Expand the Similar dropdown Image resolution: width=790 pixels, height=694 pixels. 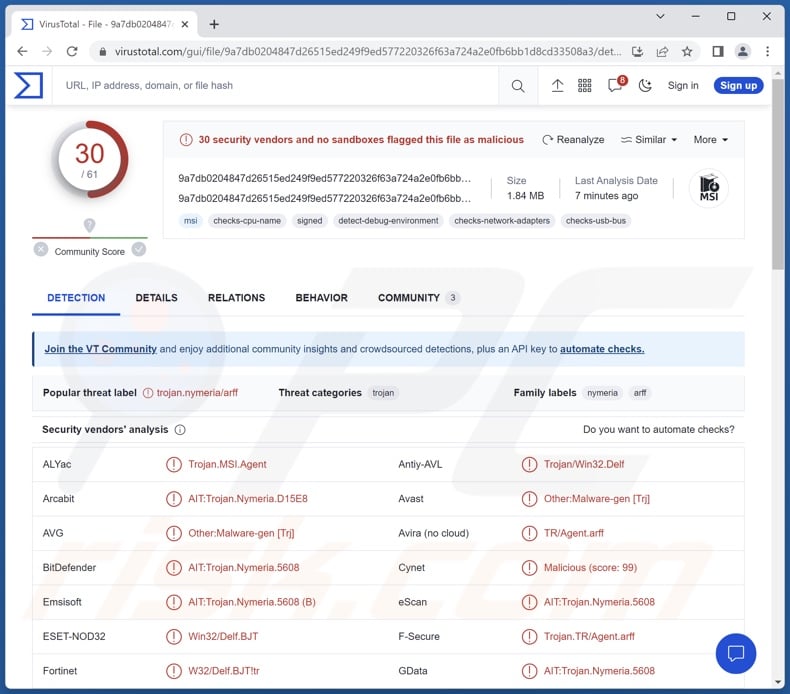pos(649,140)
